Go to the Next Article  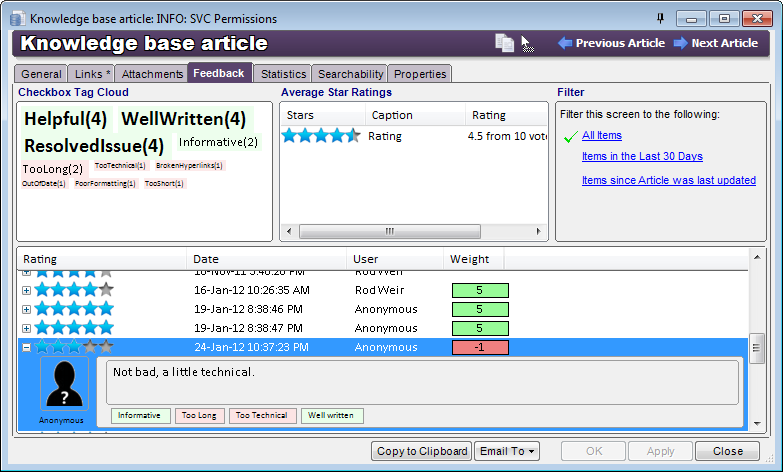(x=716, y=43)
